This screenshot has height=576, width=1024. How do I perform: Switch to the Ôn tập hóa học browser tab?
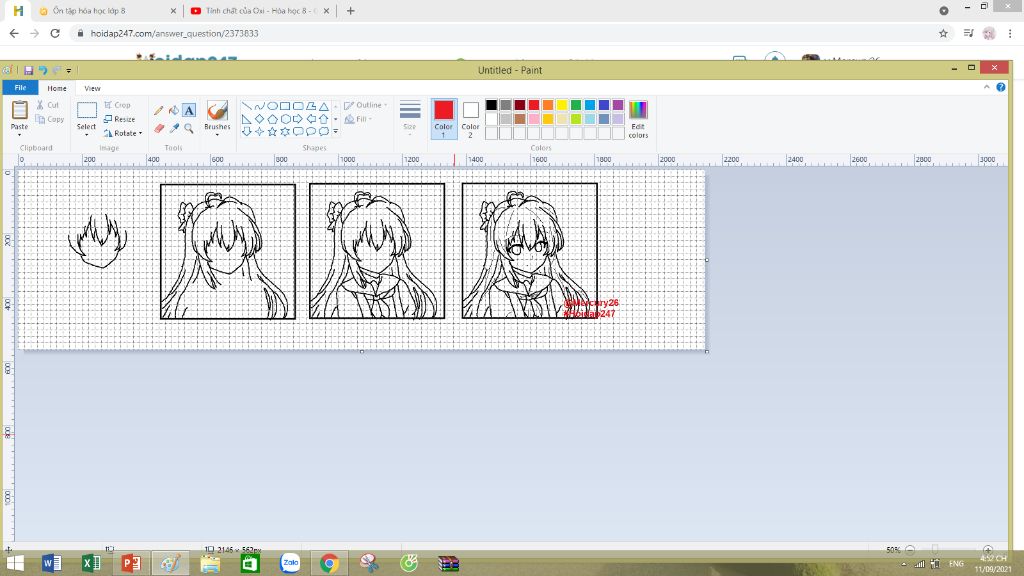coord(108,11)
